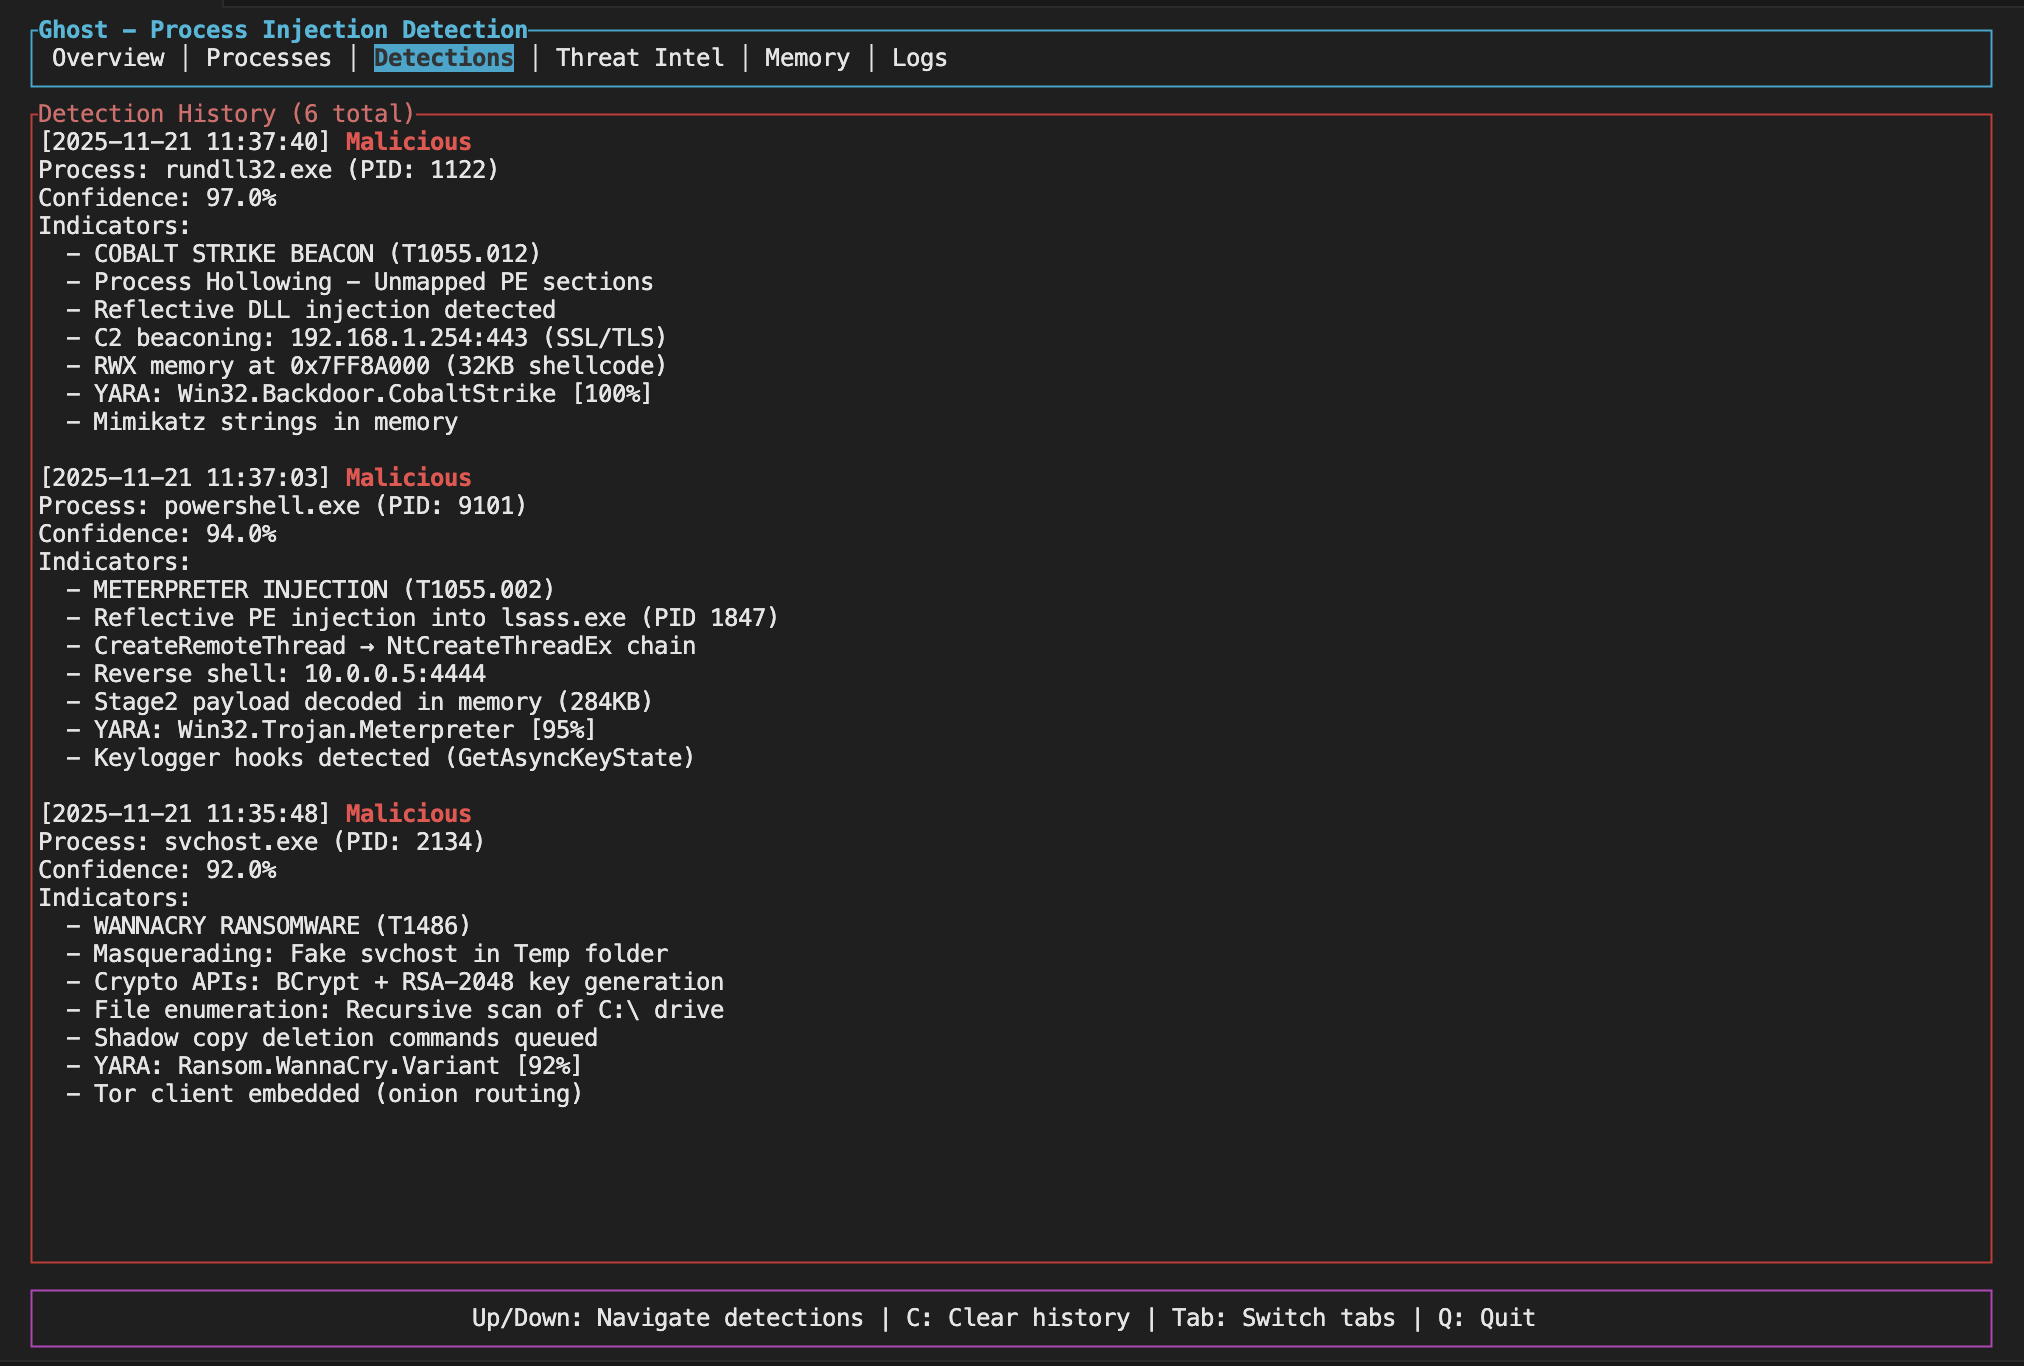Click the 'Q: Quit' hint
Image resolution: width=2024 pixels, height=1366 pixels.
[x=1486, y=1318]
